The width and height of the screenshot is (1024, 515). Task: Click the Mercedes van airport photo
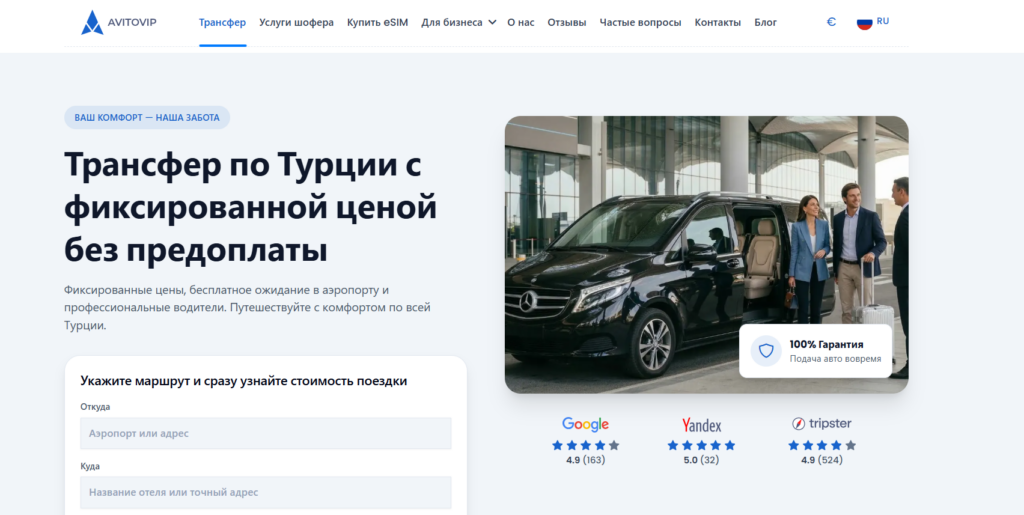coord(707,255)
